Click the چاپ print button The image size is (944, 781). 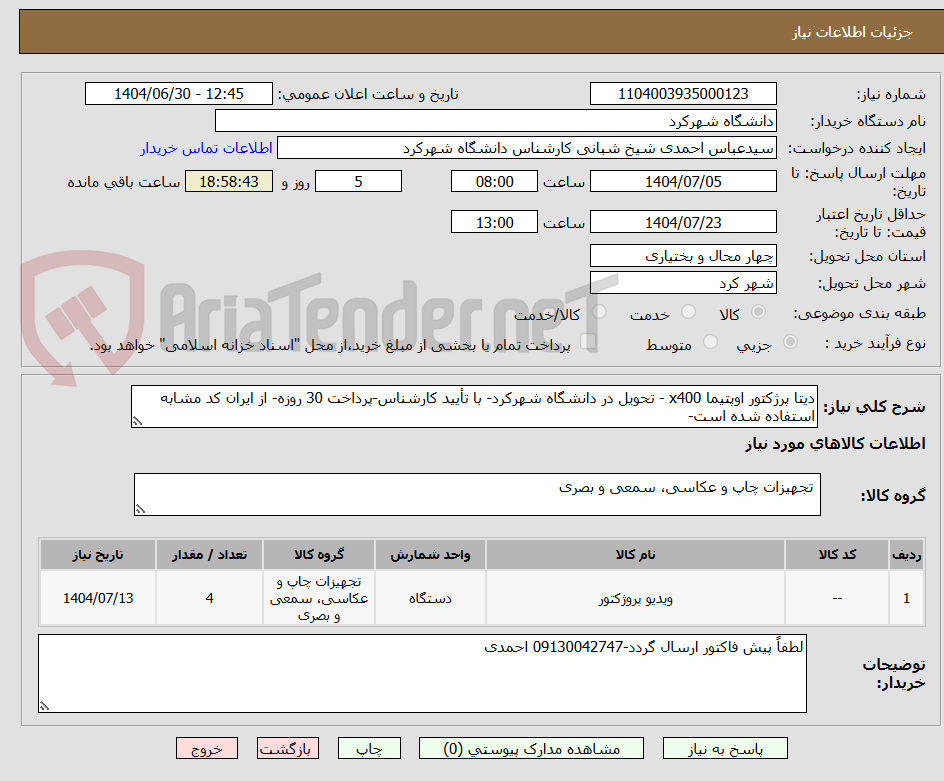(x=369, y=748)
